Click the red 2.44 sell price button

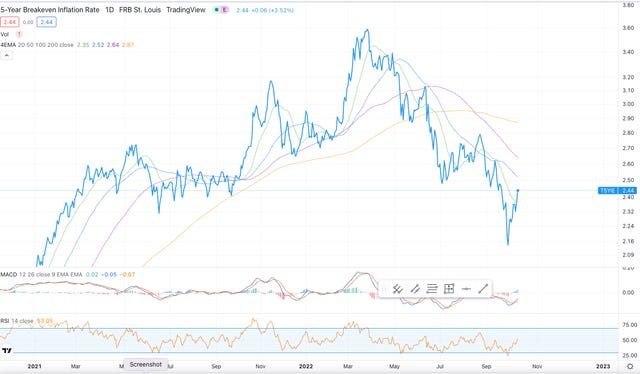(x=9, y=22)
